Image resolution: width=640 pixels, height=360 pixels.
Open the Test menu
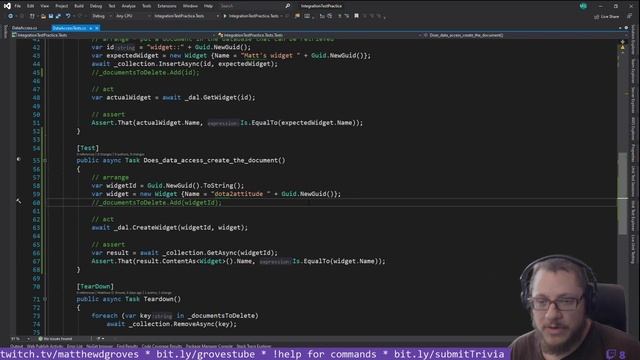(112, 6)
